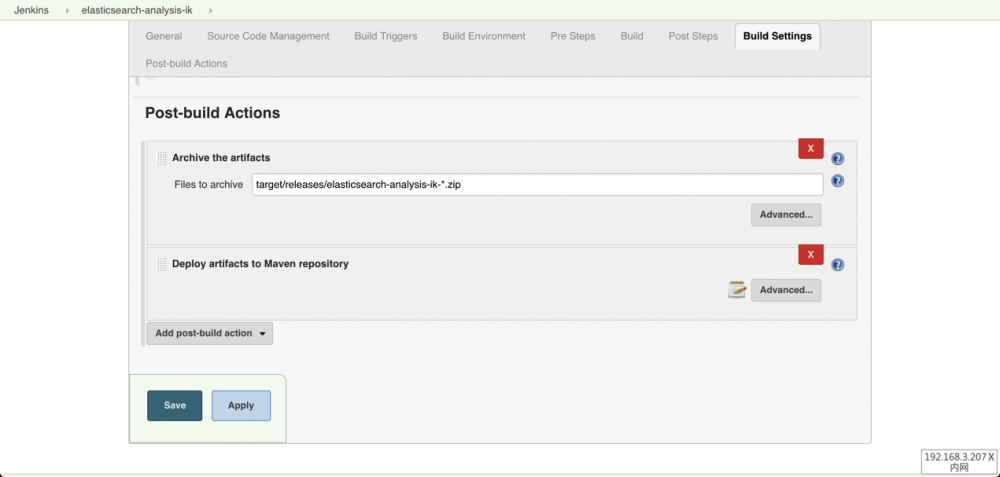Save the job configuration
The width and height of the screenshot is (1000, 477).
click(x=175, y=406)
